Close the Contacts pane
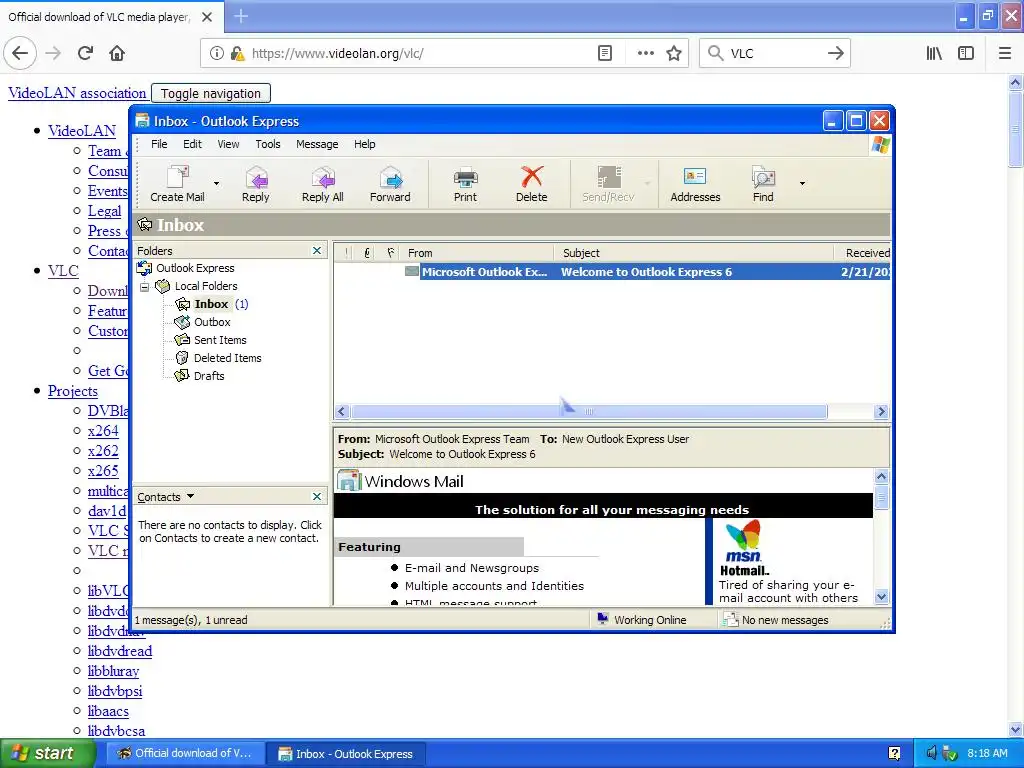Image resolution: width=1024 pixels, height=768 pixels. click(317, 497)
